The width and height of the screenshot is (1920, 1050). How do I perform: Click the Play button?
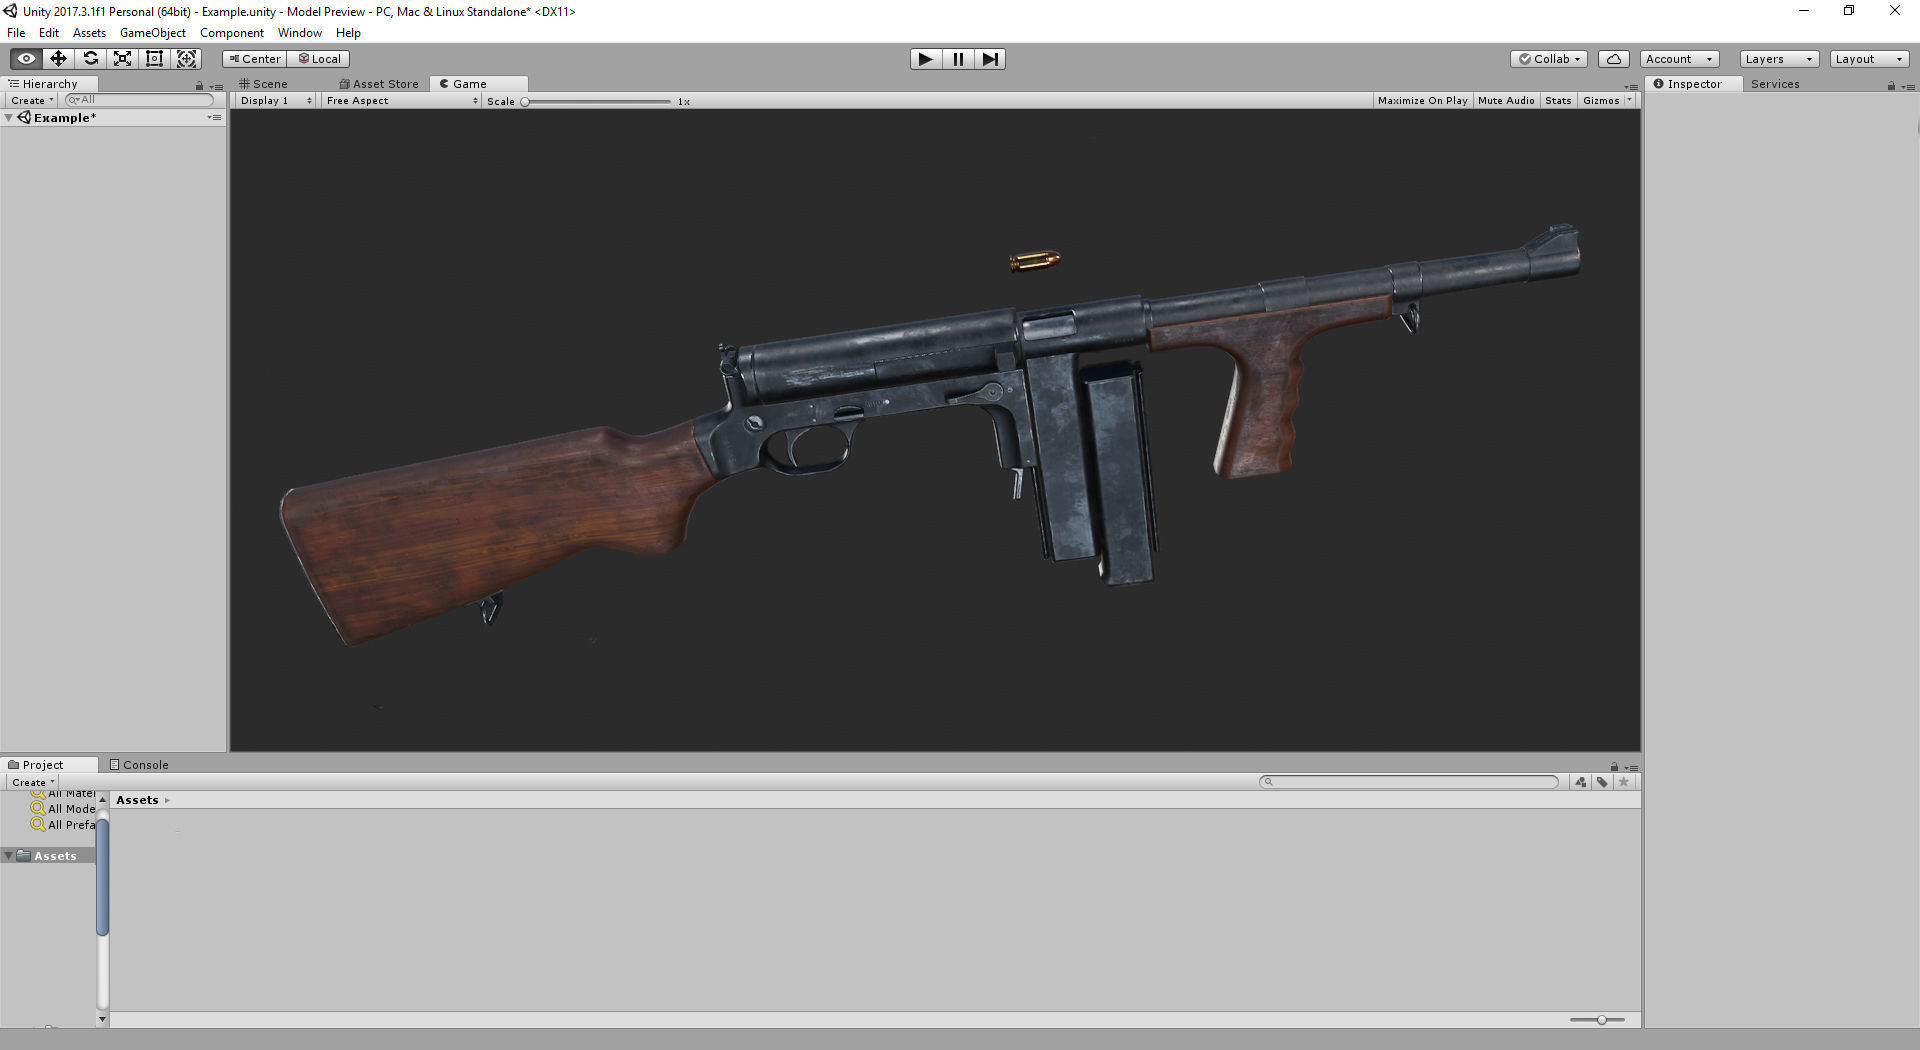[x=926, y=59]
